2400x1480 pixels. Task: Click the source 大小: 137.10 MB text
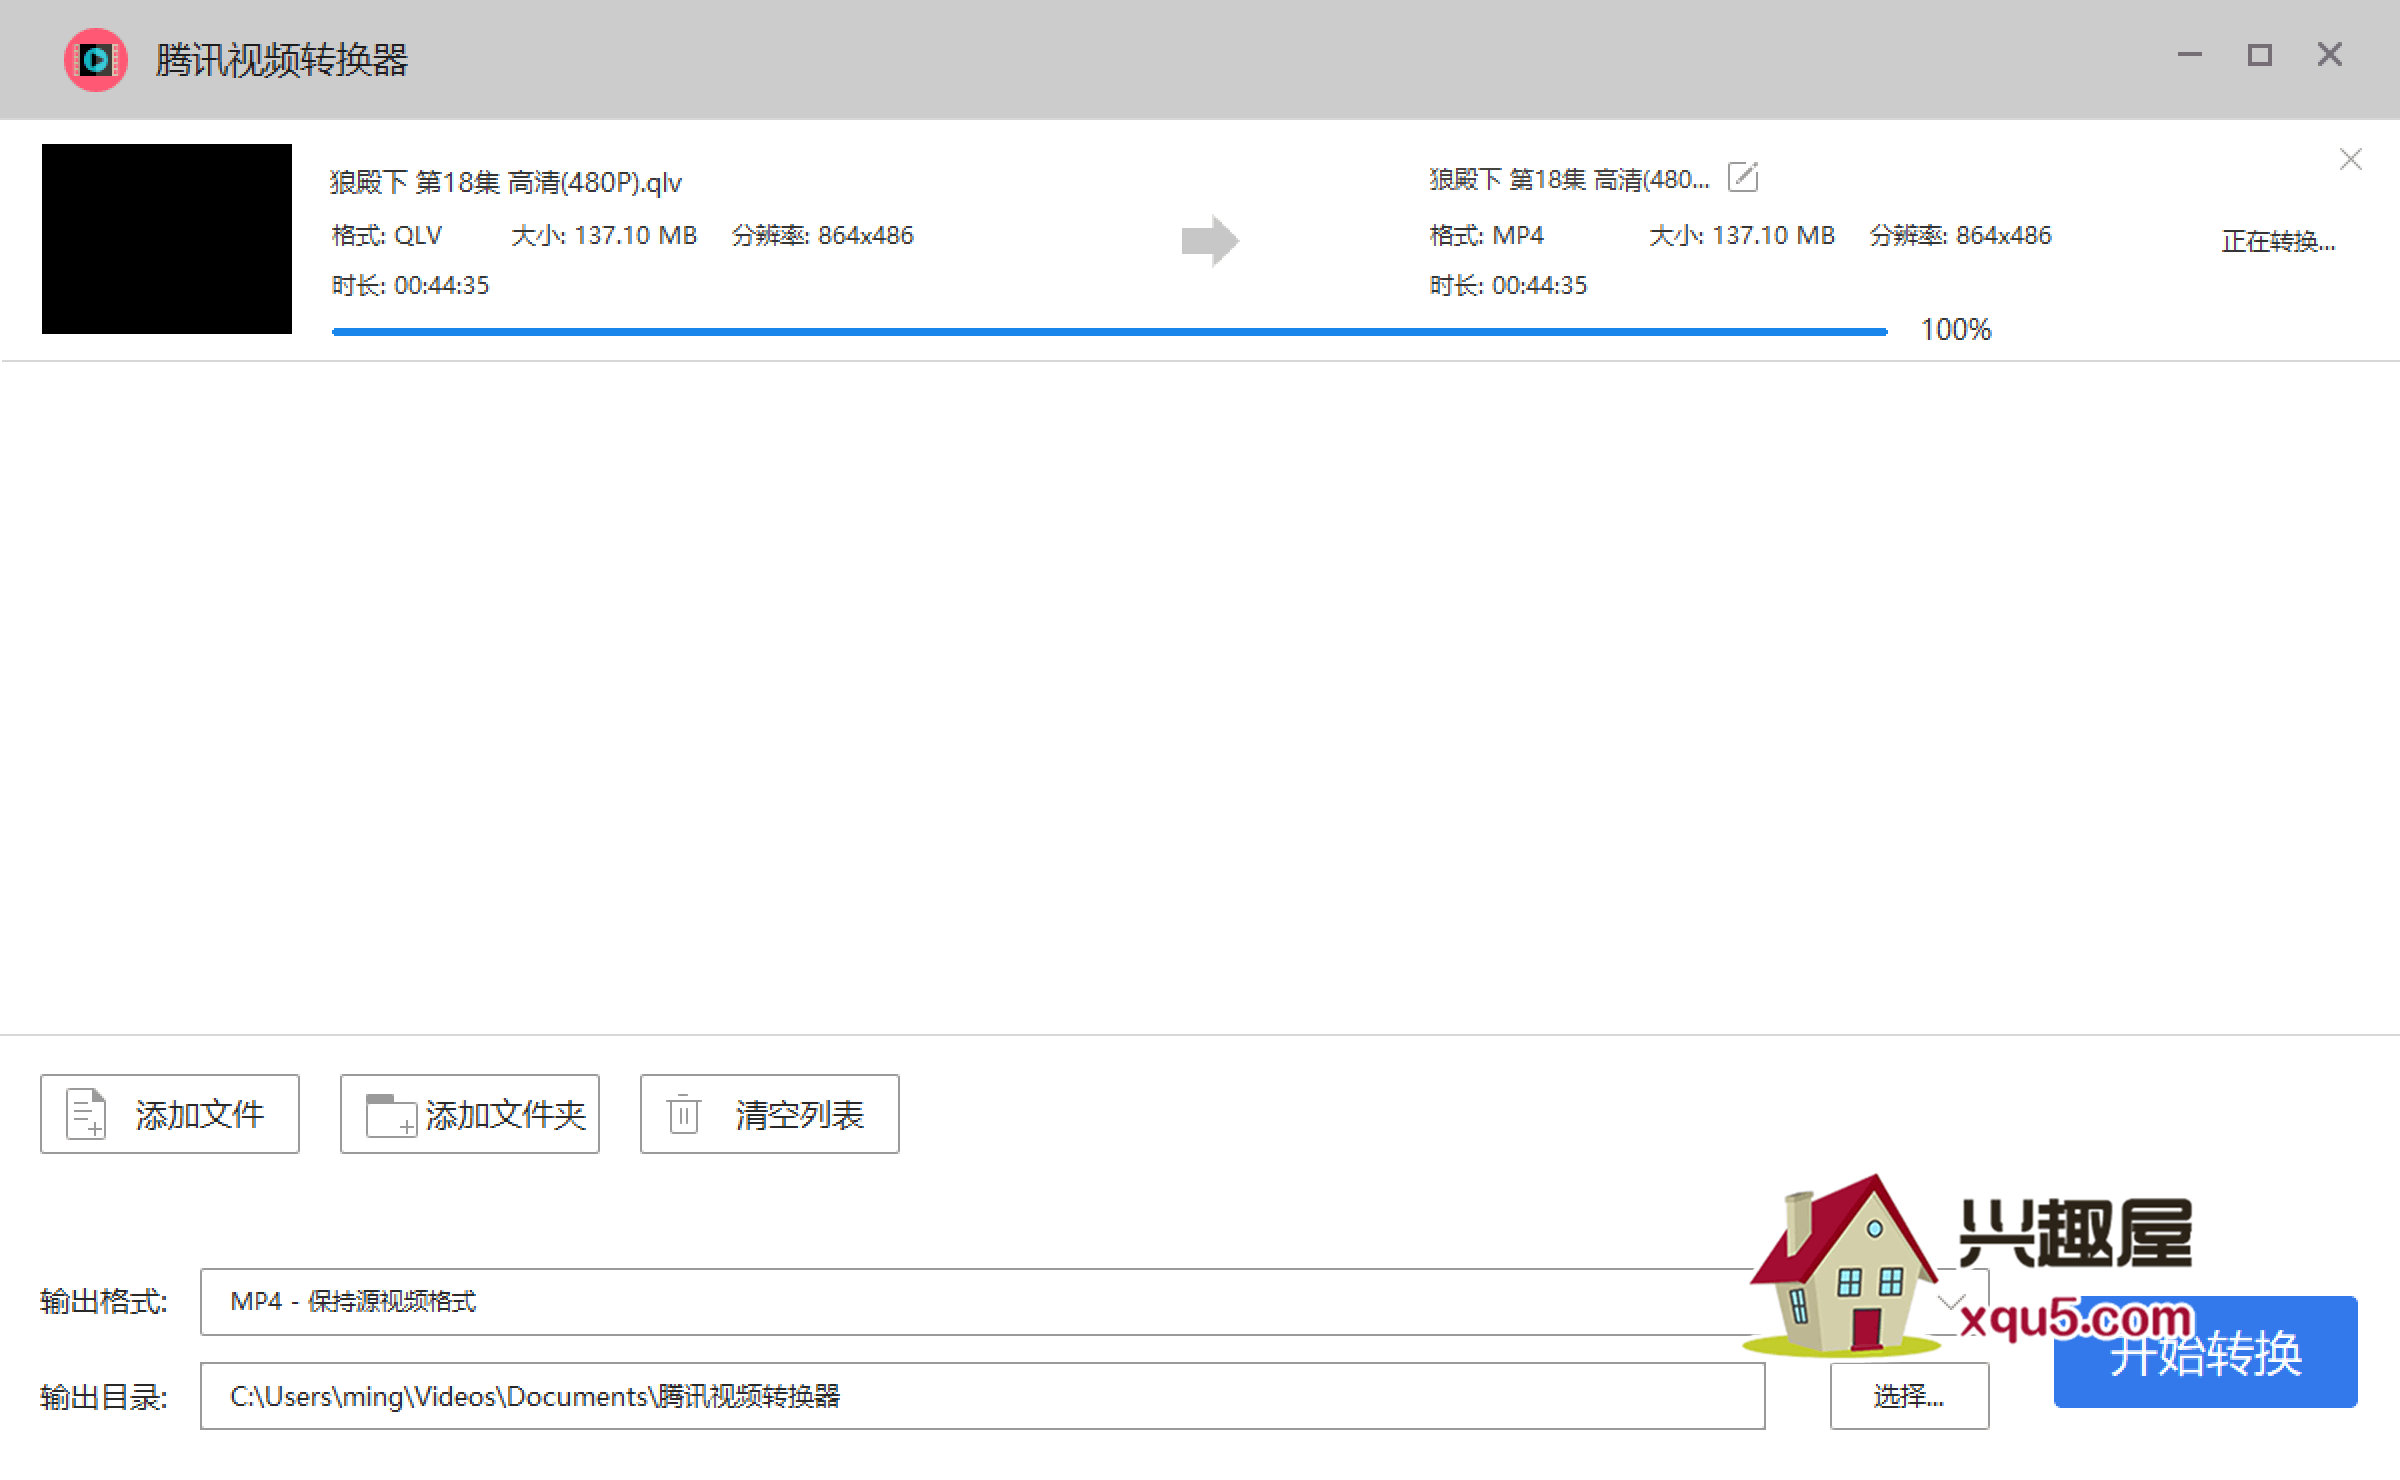tap(604, 236)
